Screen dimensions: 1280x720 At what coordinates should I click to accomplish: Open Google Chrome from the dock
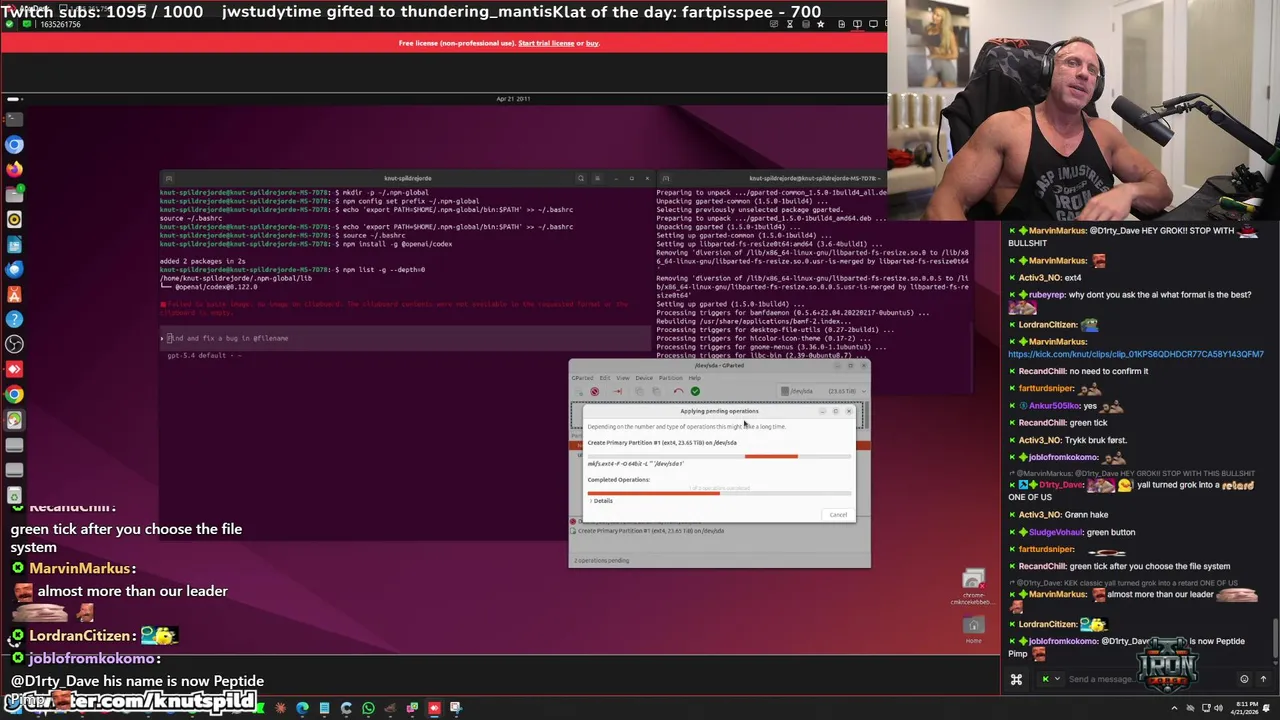tap(14, 394)
